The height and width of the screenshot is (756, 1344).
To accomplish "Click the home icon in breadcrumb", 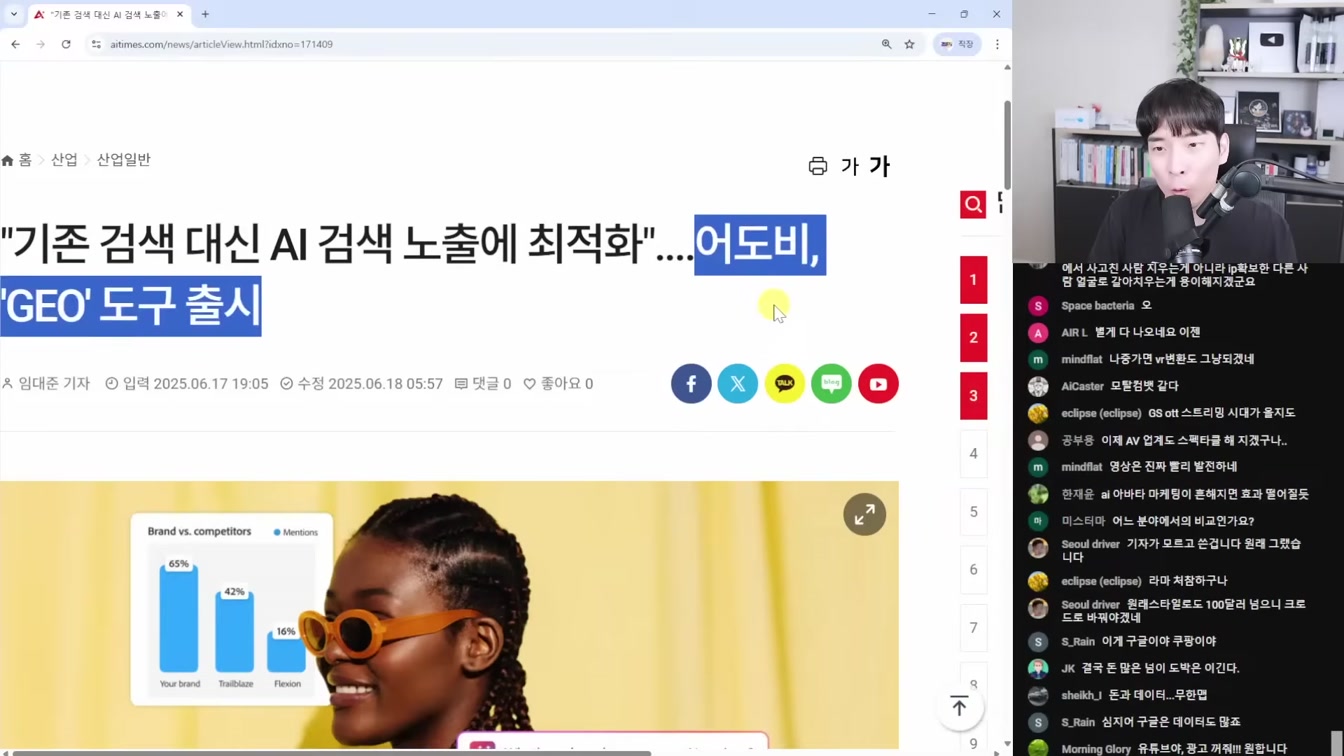I will point(8,160).
